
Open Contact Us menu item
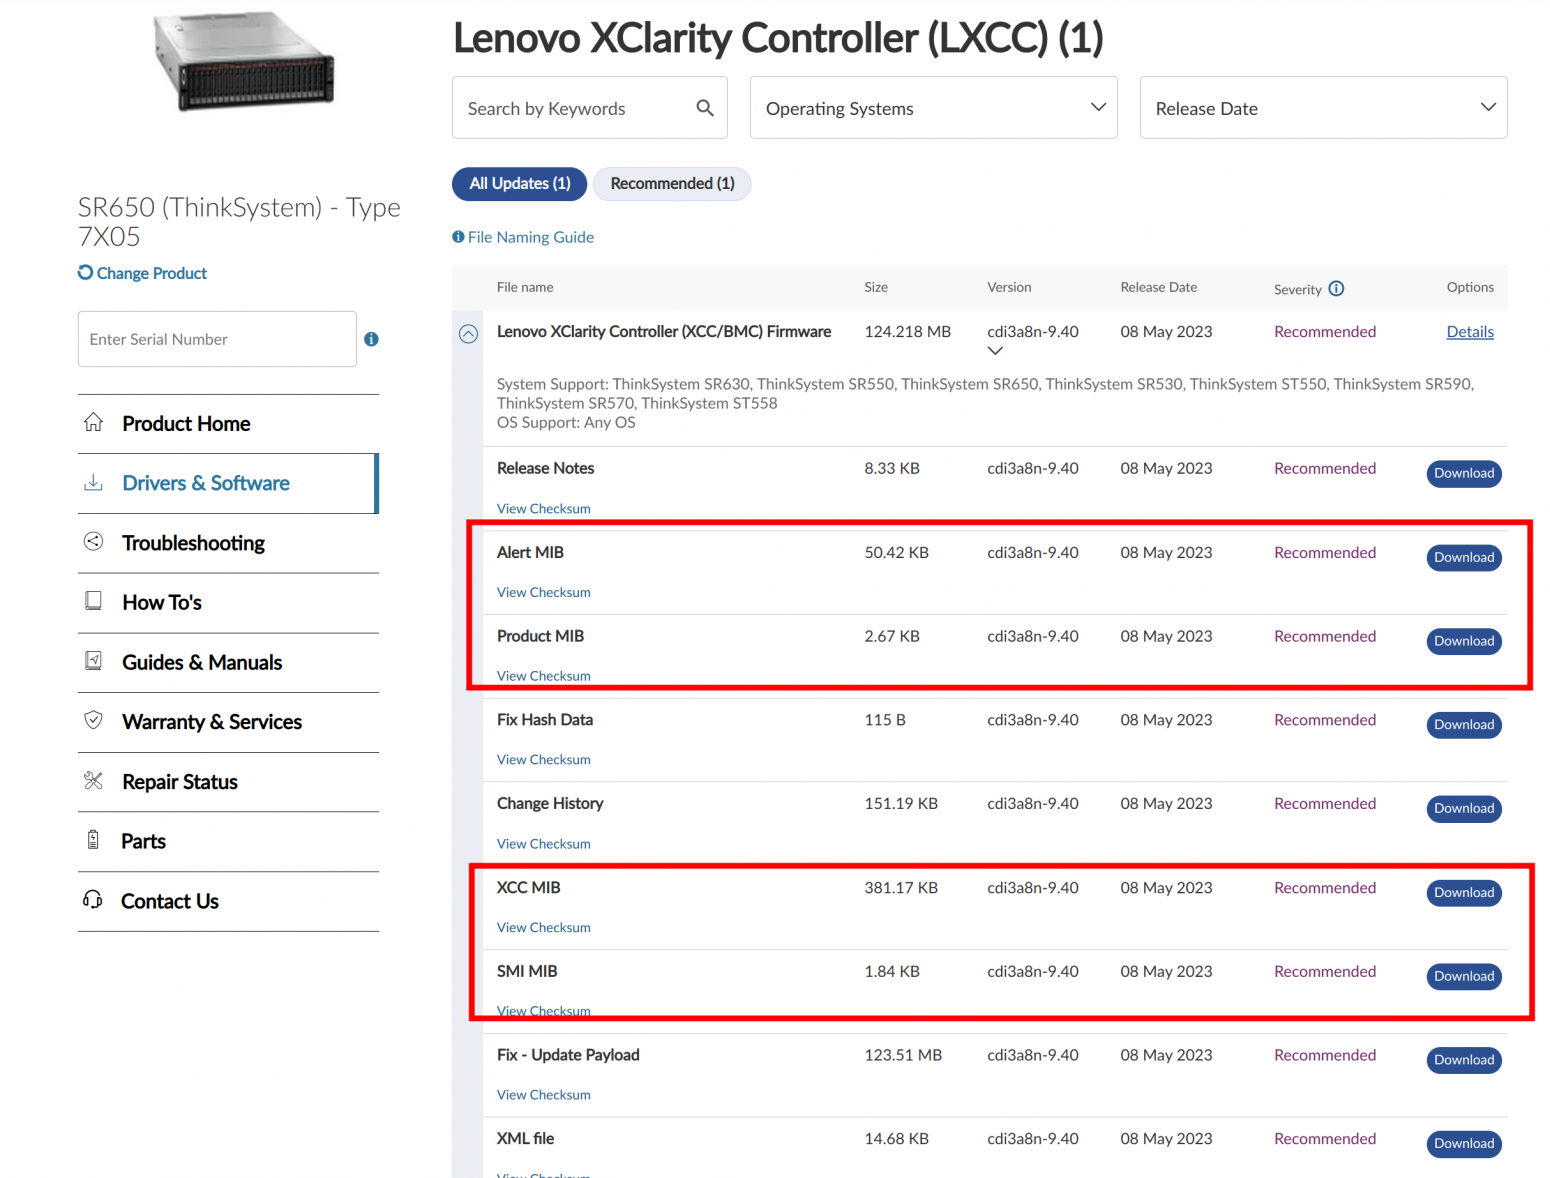coord(228,901)
